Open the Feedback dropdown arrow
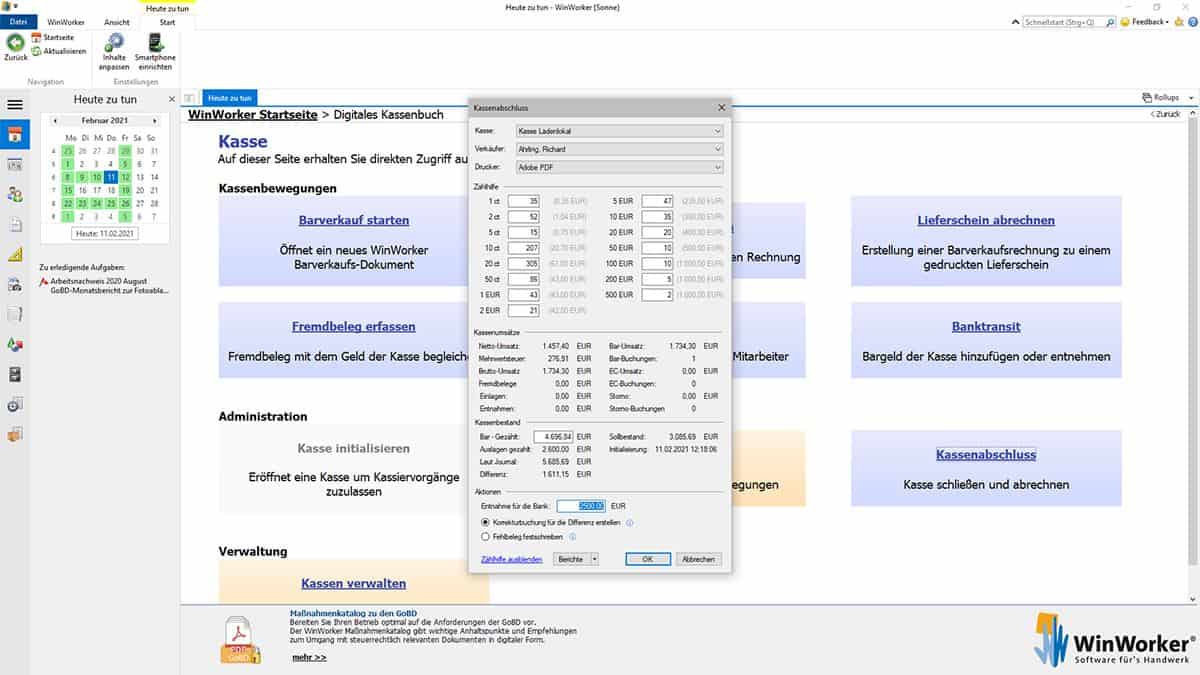The height and width of the screenshot is (675, 1200). tap(1167, 21)
